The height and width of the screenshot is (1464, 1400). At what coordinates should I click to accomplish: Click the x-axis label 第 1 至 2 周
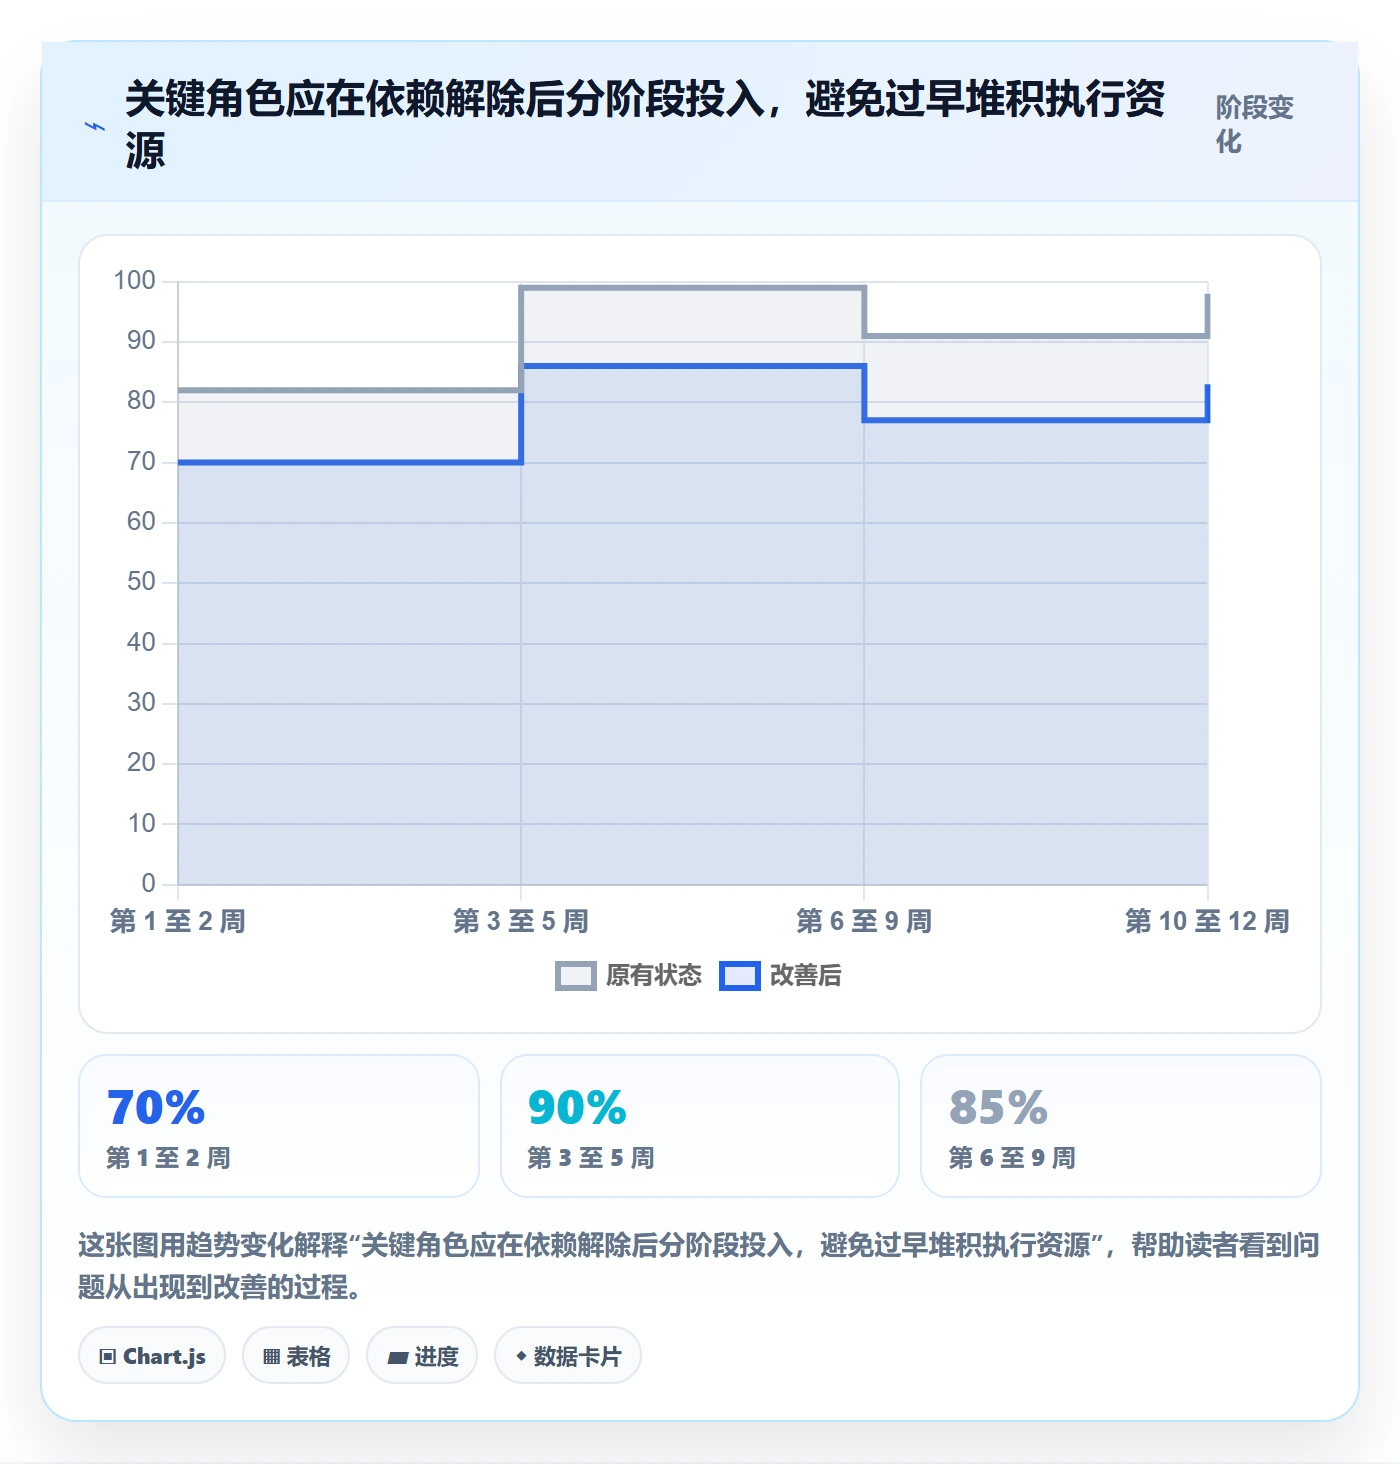click(178, 921)
